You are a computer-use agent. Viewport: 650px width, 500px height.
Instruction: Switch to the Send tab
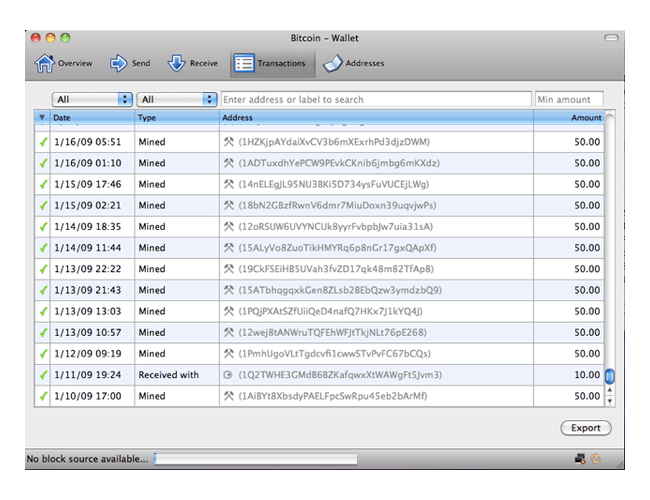click(130, 63)
